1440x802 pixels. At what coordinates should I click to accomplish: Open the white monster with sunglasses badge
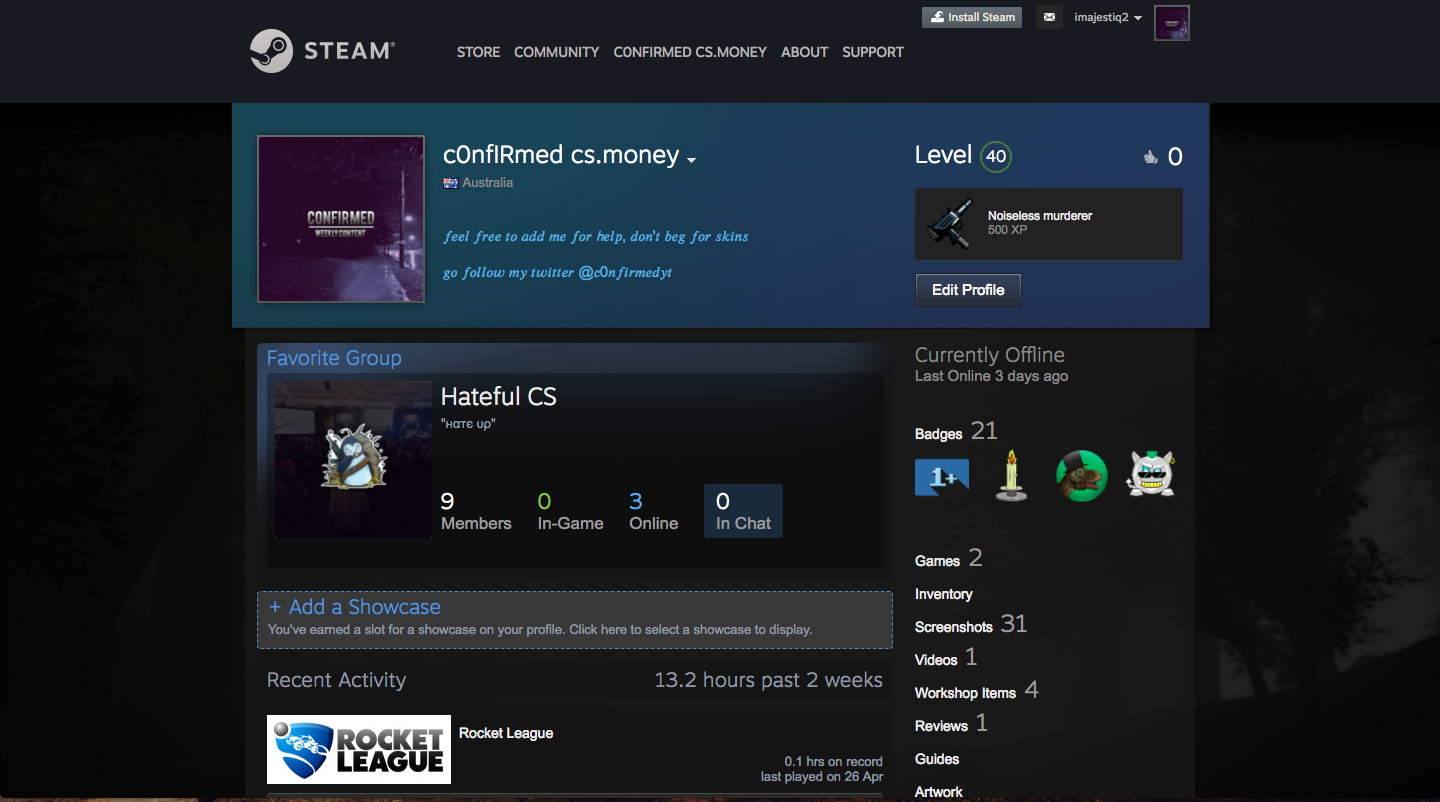click(x=1151, y=475)
